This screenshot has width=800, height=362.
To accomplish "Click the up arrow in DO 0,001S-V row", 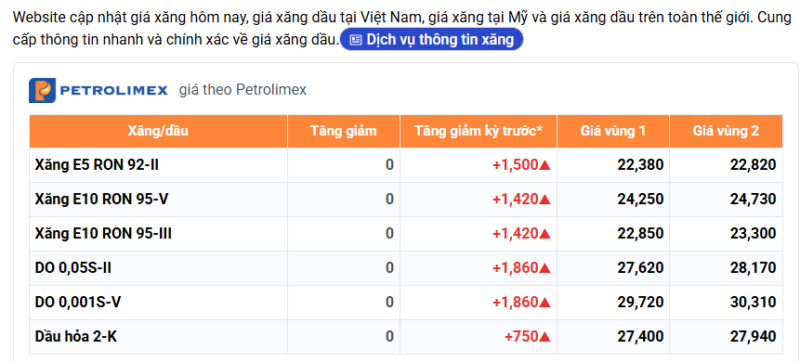I will pos(545,303).
